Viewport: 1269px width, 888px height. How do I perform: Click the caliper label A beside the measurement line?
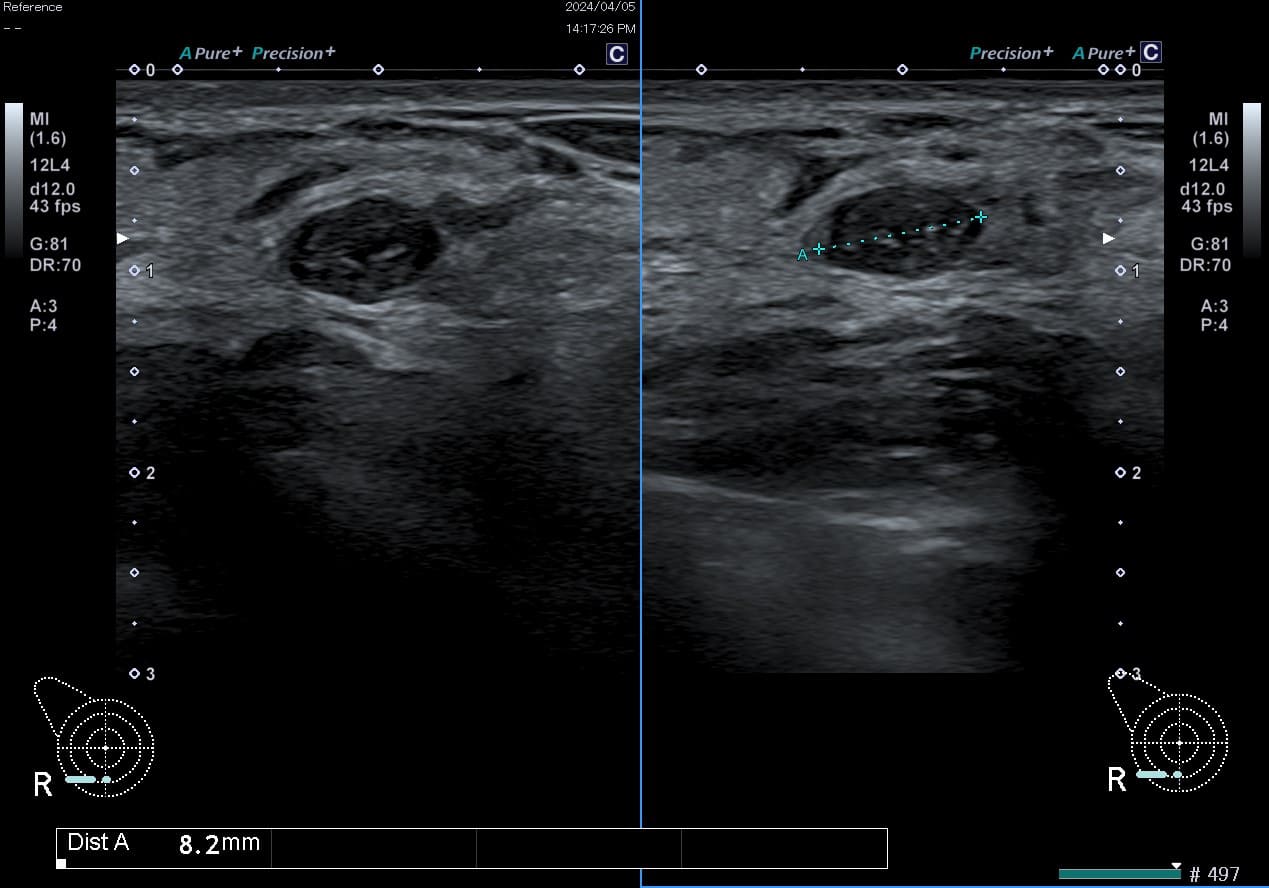802,256
